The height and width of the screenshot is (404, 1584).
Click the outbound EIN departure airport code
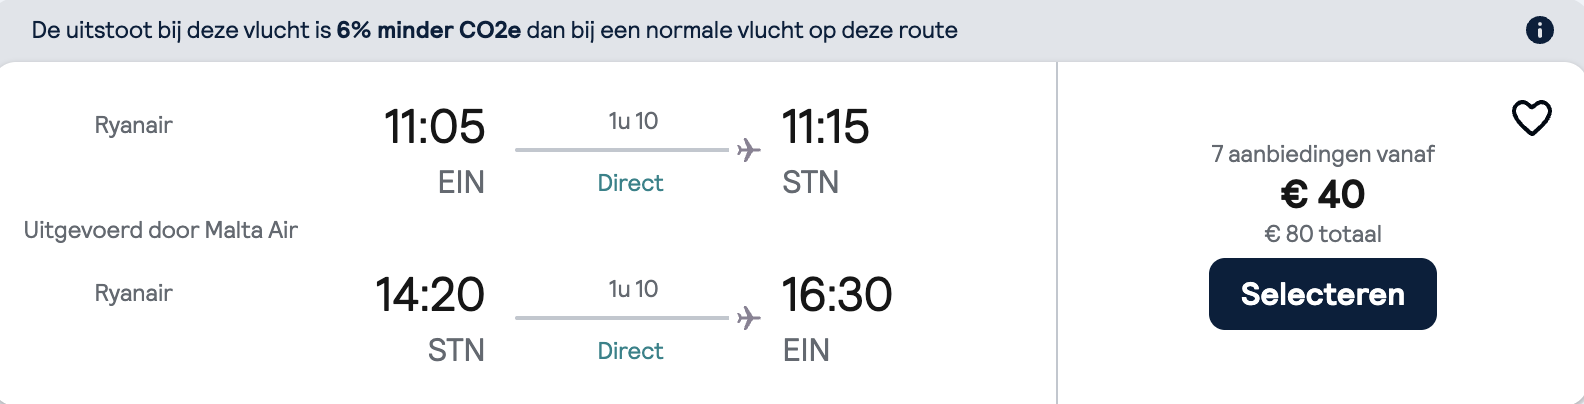[x=461, y=182]
